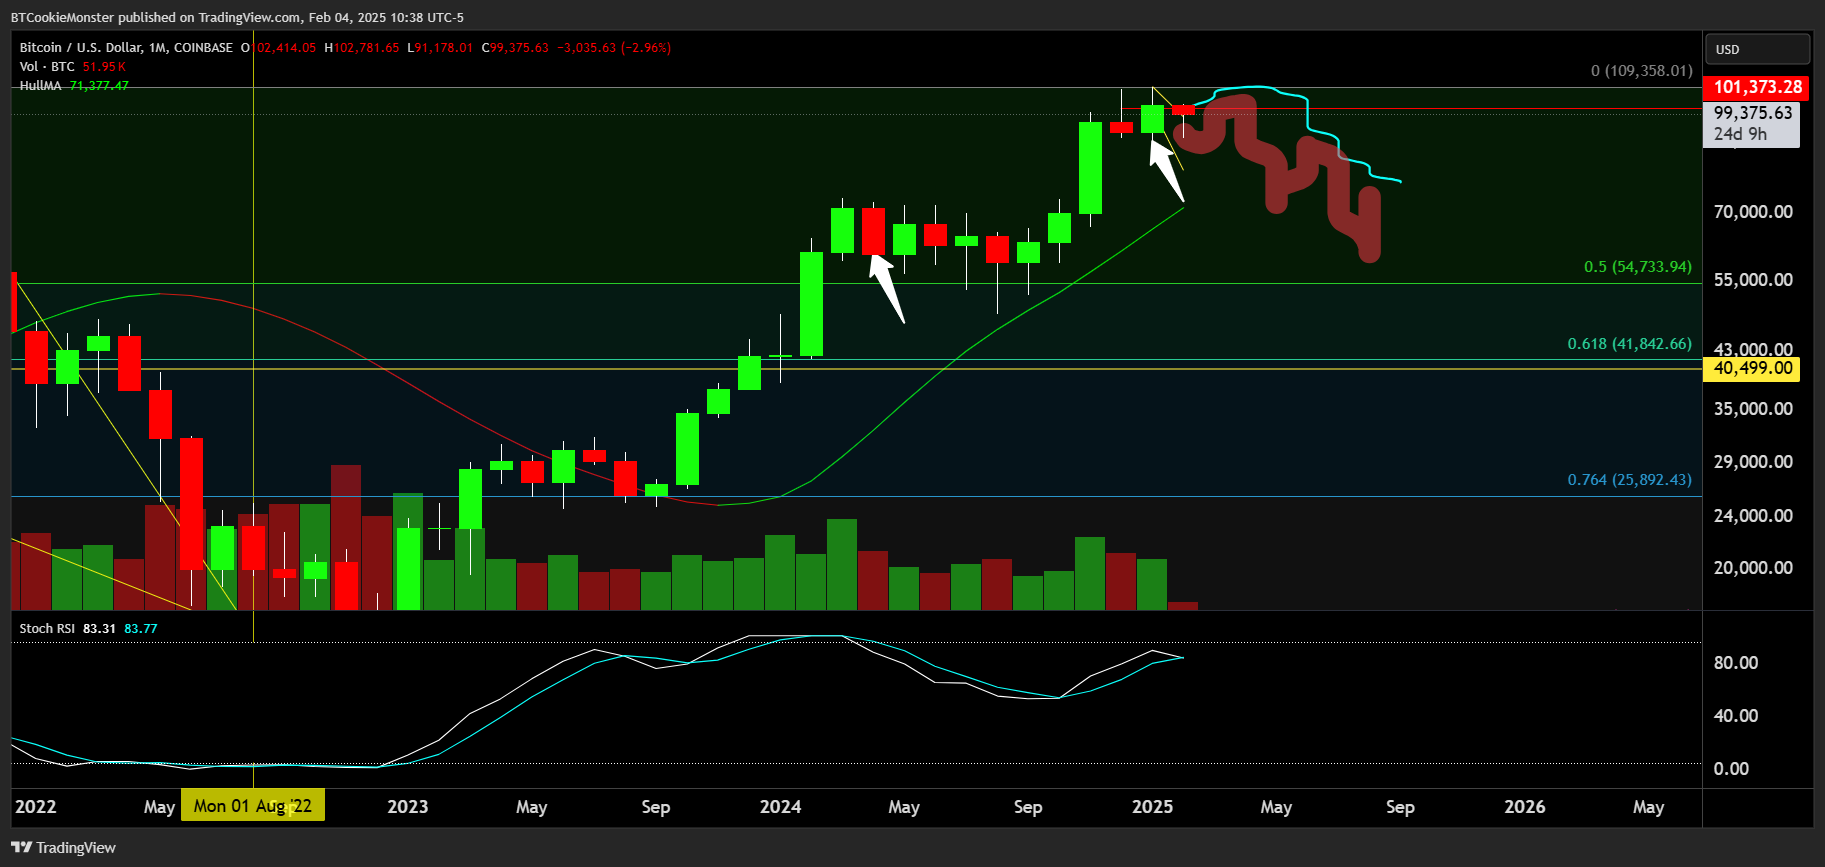Click the 35,000.00 price axis value

coord(1753,408)
